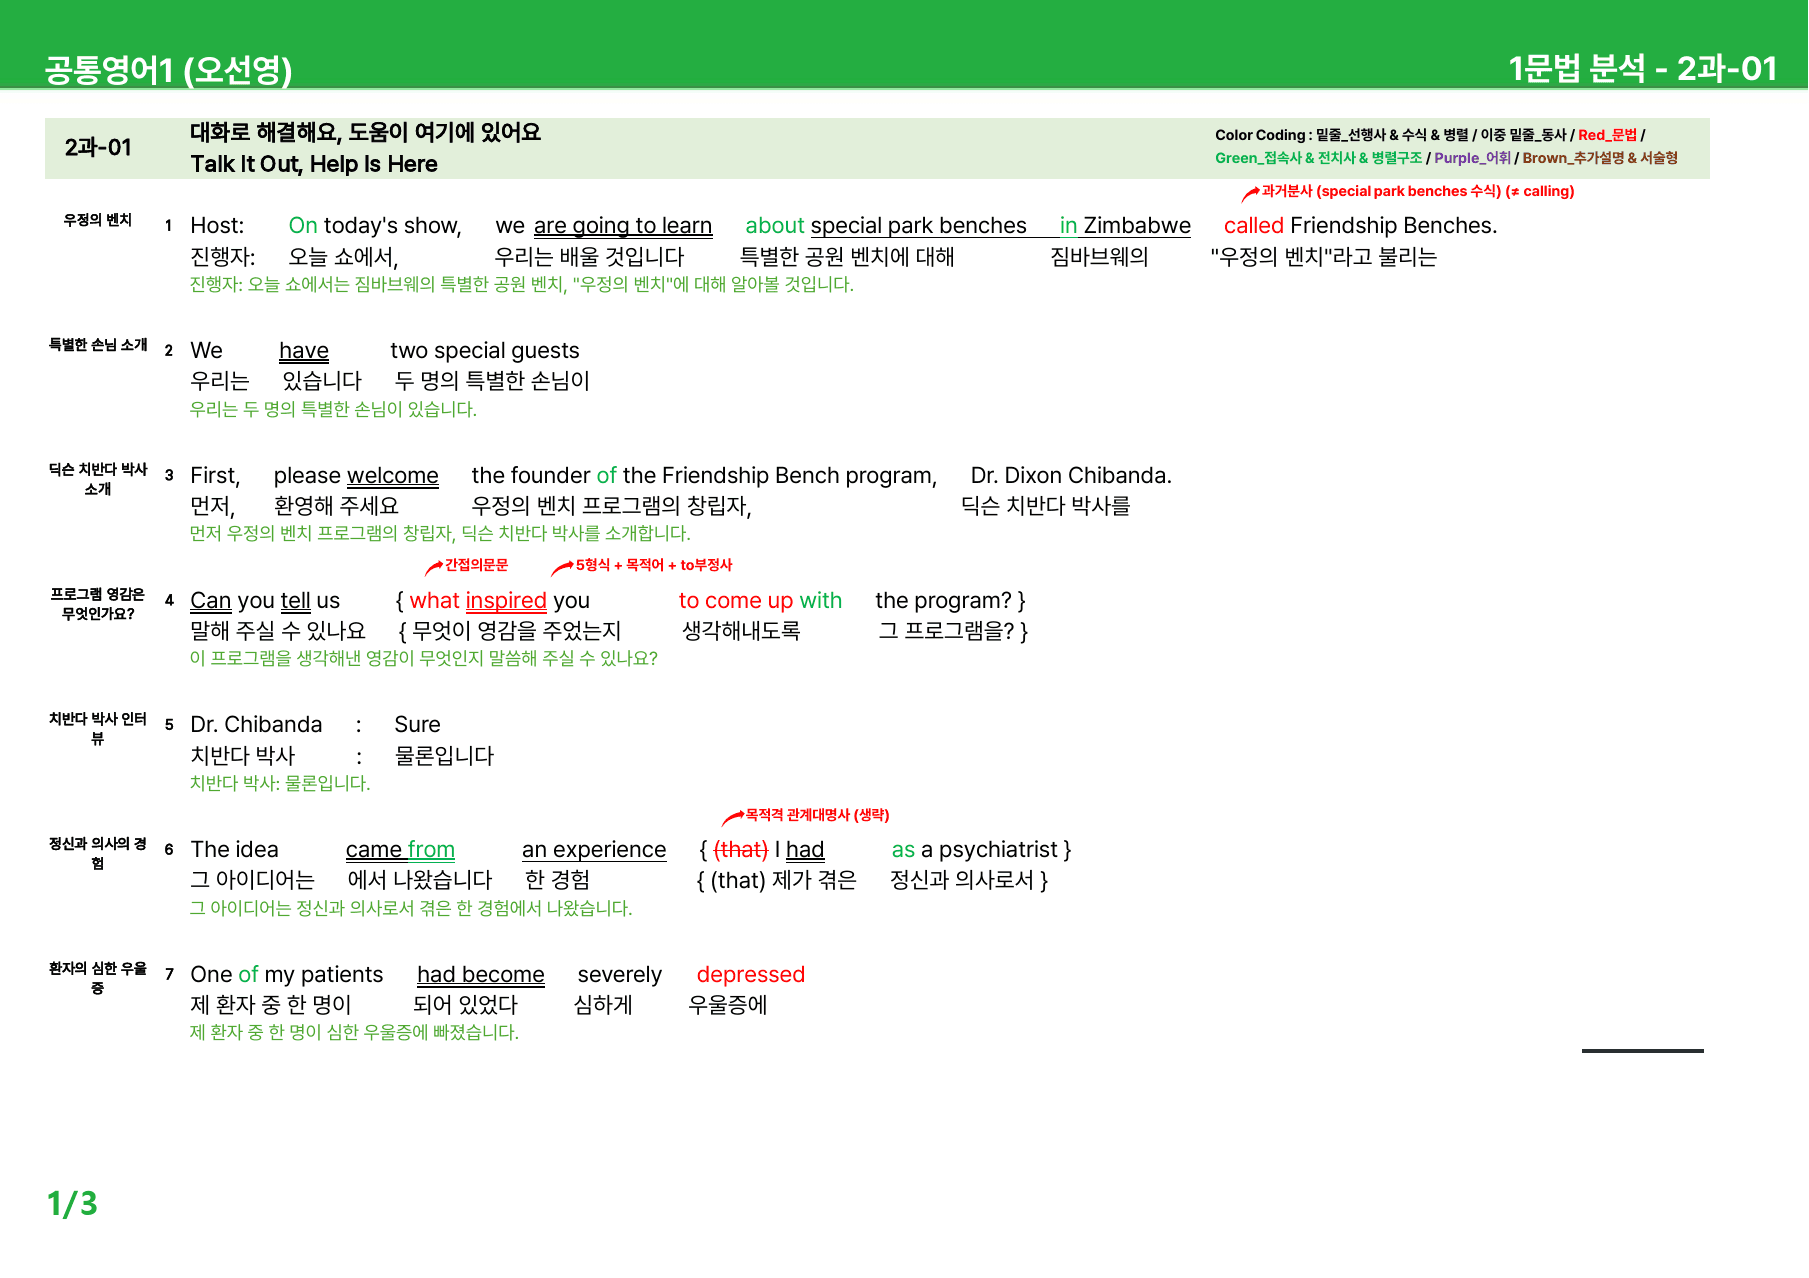Click the Korean gloss '우울증에'
The image size is (1809, 1278).
(728, 1005)
